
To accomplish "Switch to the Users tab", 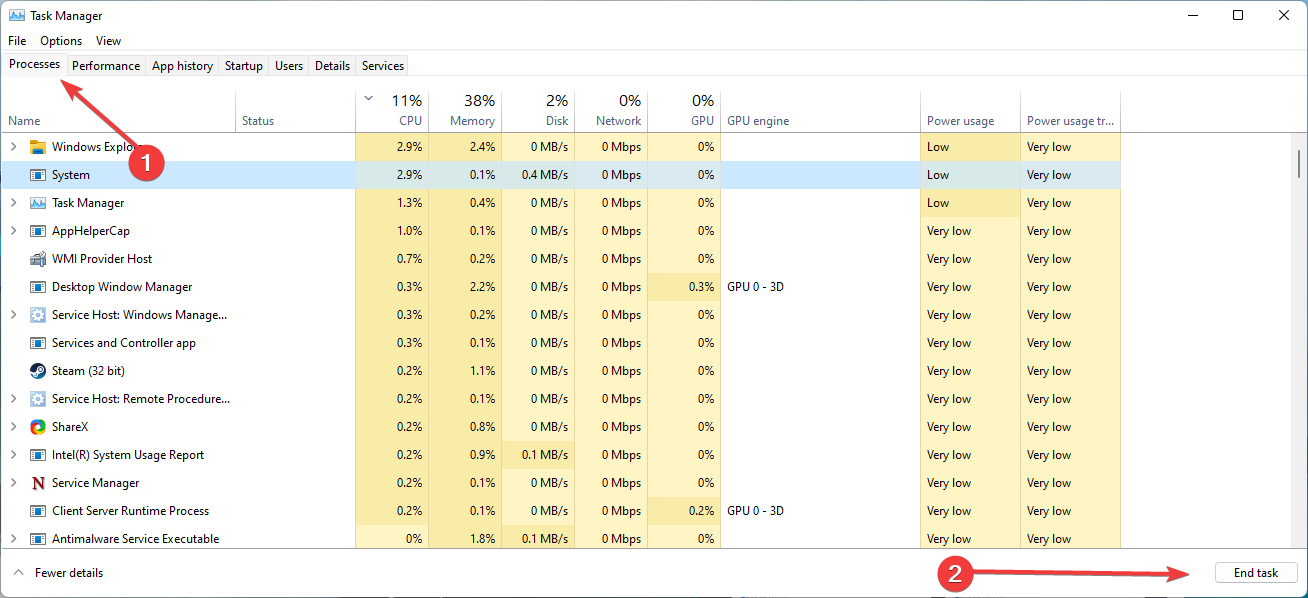I will pos(289,66).
